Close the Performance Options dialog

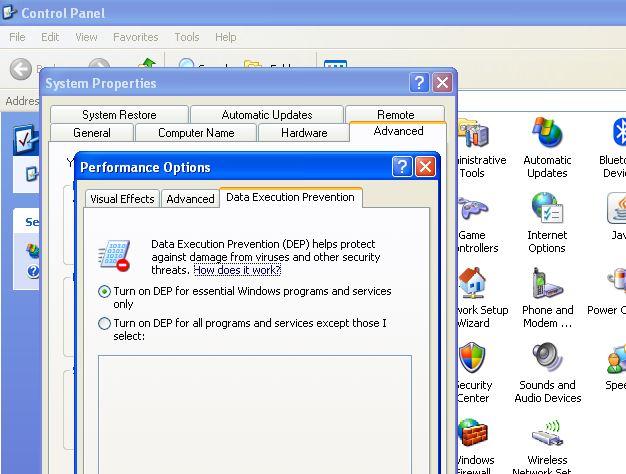(425, 167)
